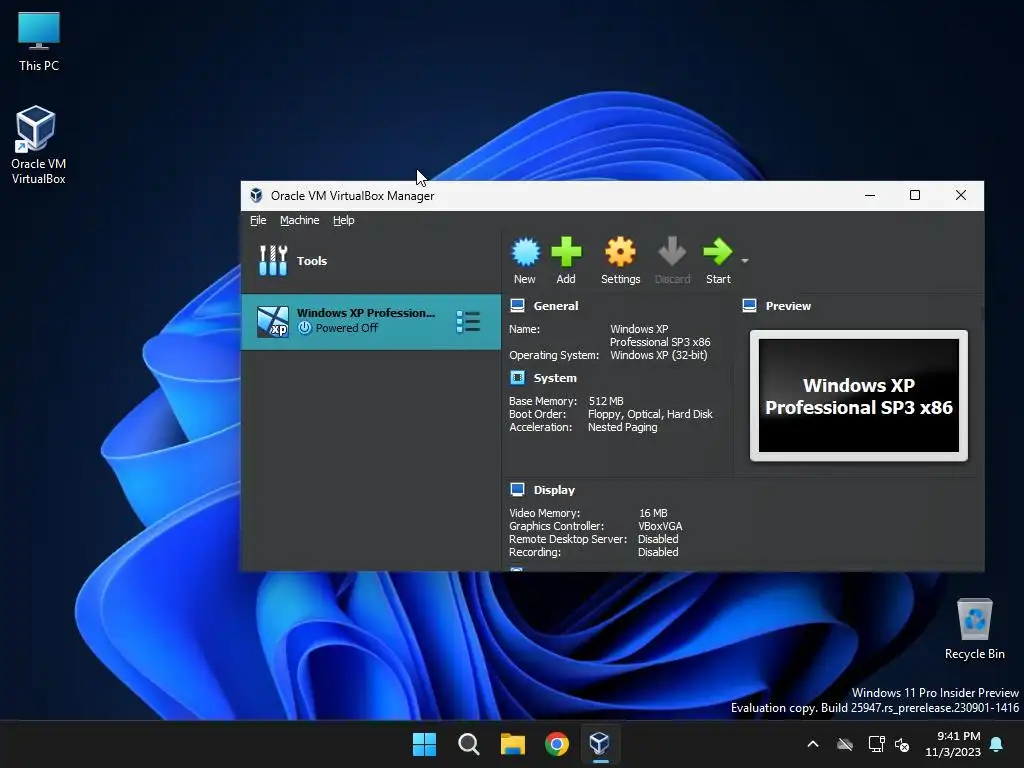Click the muted volume tray icon
Image resolution: width=1024 pixels, height=768 pixels.
902,744
